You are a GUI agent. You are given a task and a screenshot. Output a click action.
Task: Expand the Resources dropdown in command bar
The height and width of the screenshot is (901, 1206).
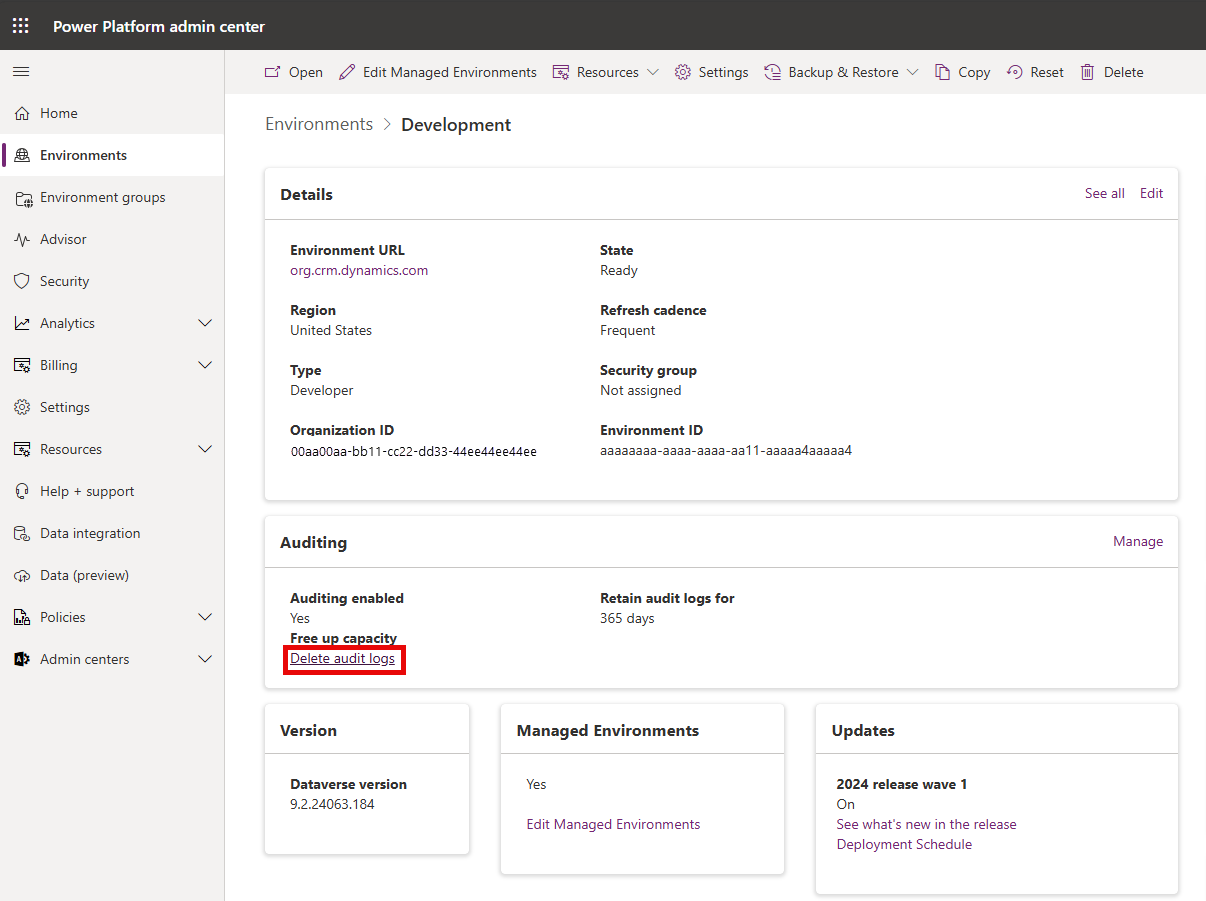(x=653, y=72)
